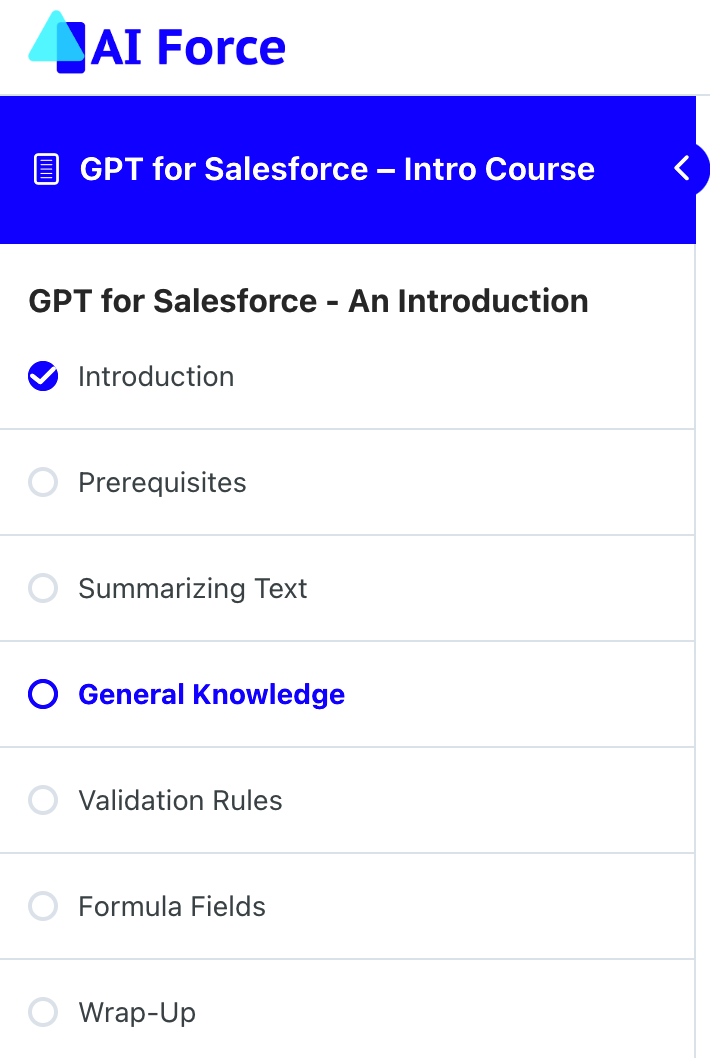Open the Introduction lesson
Image resolution: width=710 pixels, height=1058 pixels.
click(156, 377)
